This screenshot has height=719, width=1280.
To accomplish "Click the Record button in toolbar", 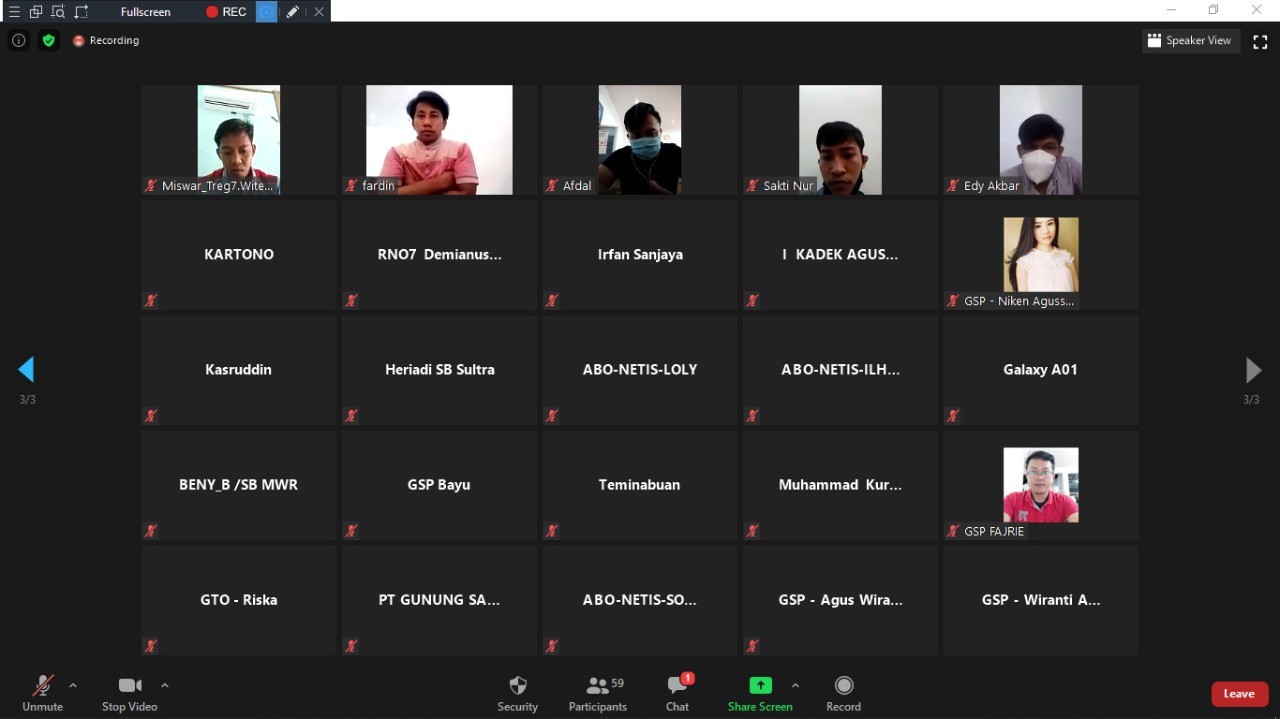I will coord(844,692).
